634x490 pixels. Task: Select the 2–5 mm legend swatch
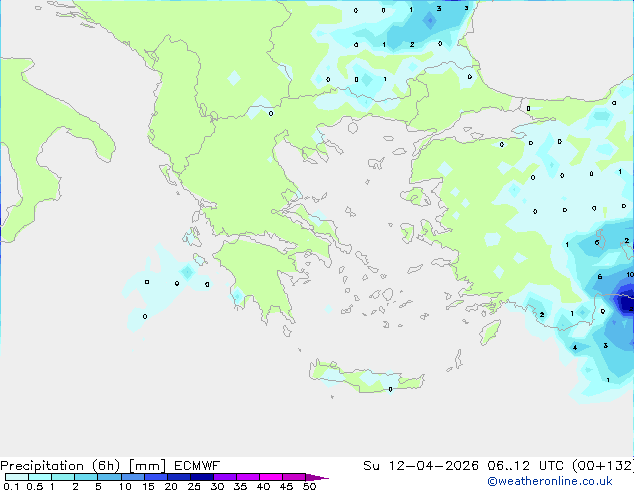click(x=86, y=477)
